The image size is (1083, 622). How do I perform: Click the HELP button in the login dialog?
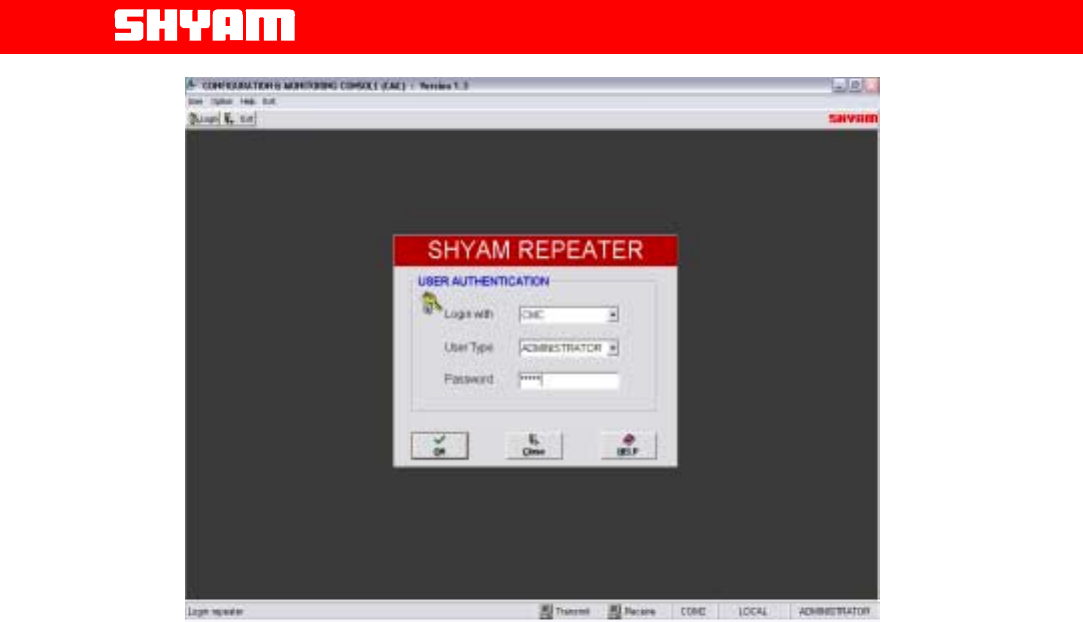click(628, 445)
